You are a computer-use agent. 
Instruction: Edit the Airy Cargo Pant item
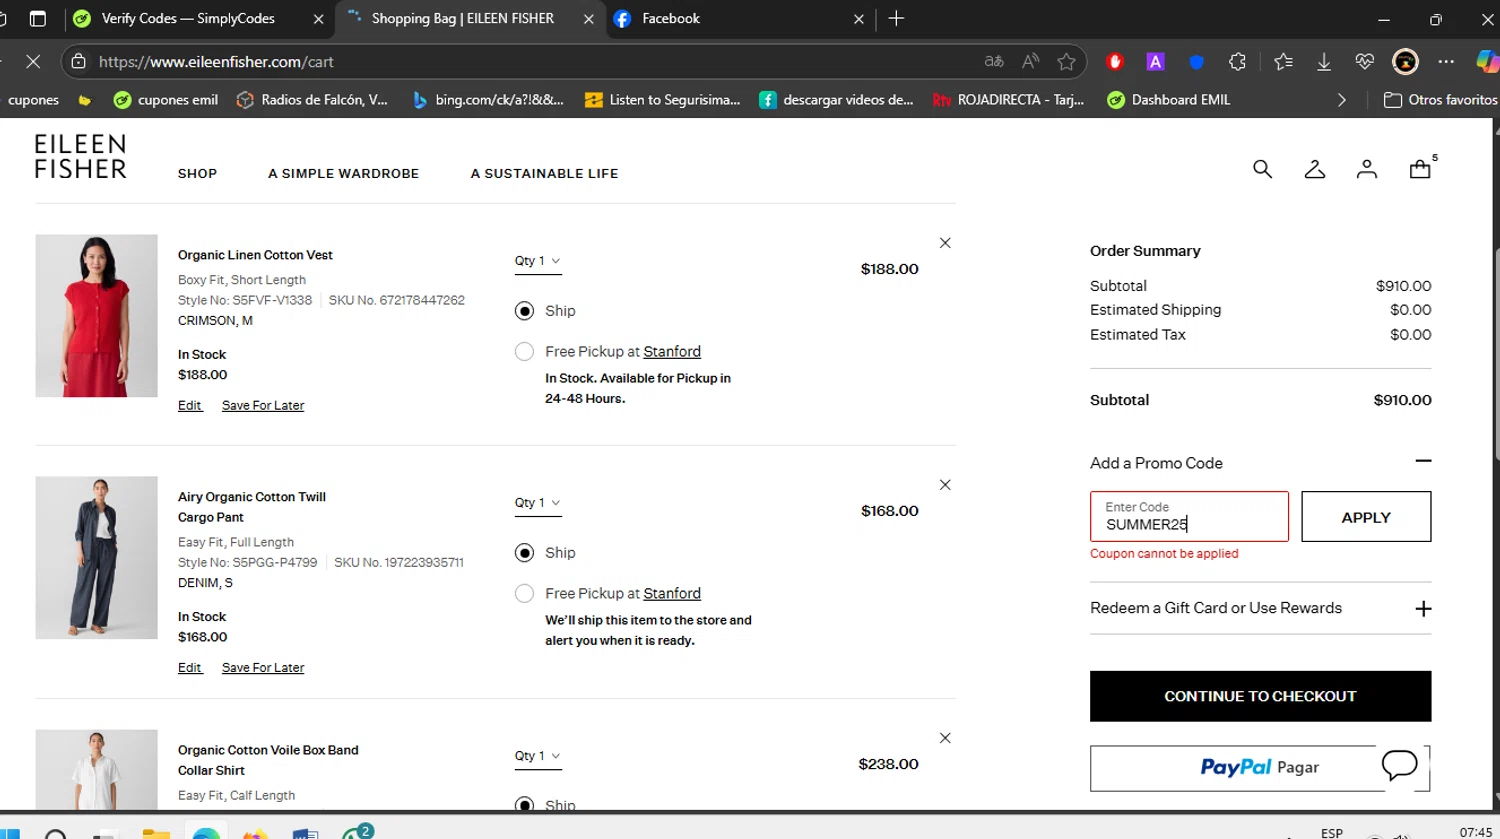pyautogui.click(x=190, y=668)
